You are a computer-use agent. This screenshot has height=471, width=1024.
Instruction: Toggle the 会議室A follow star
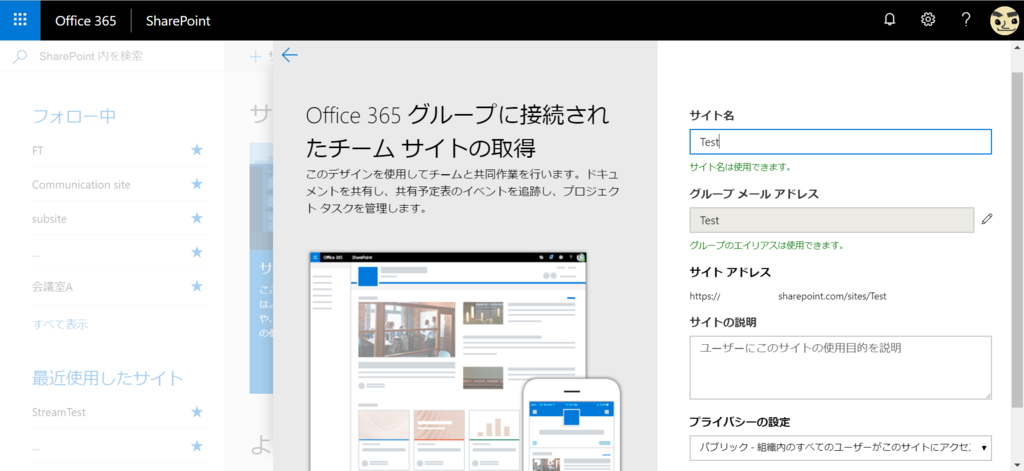click(x=197, y=286)
